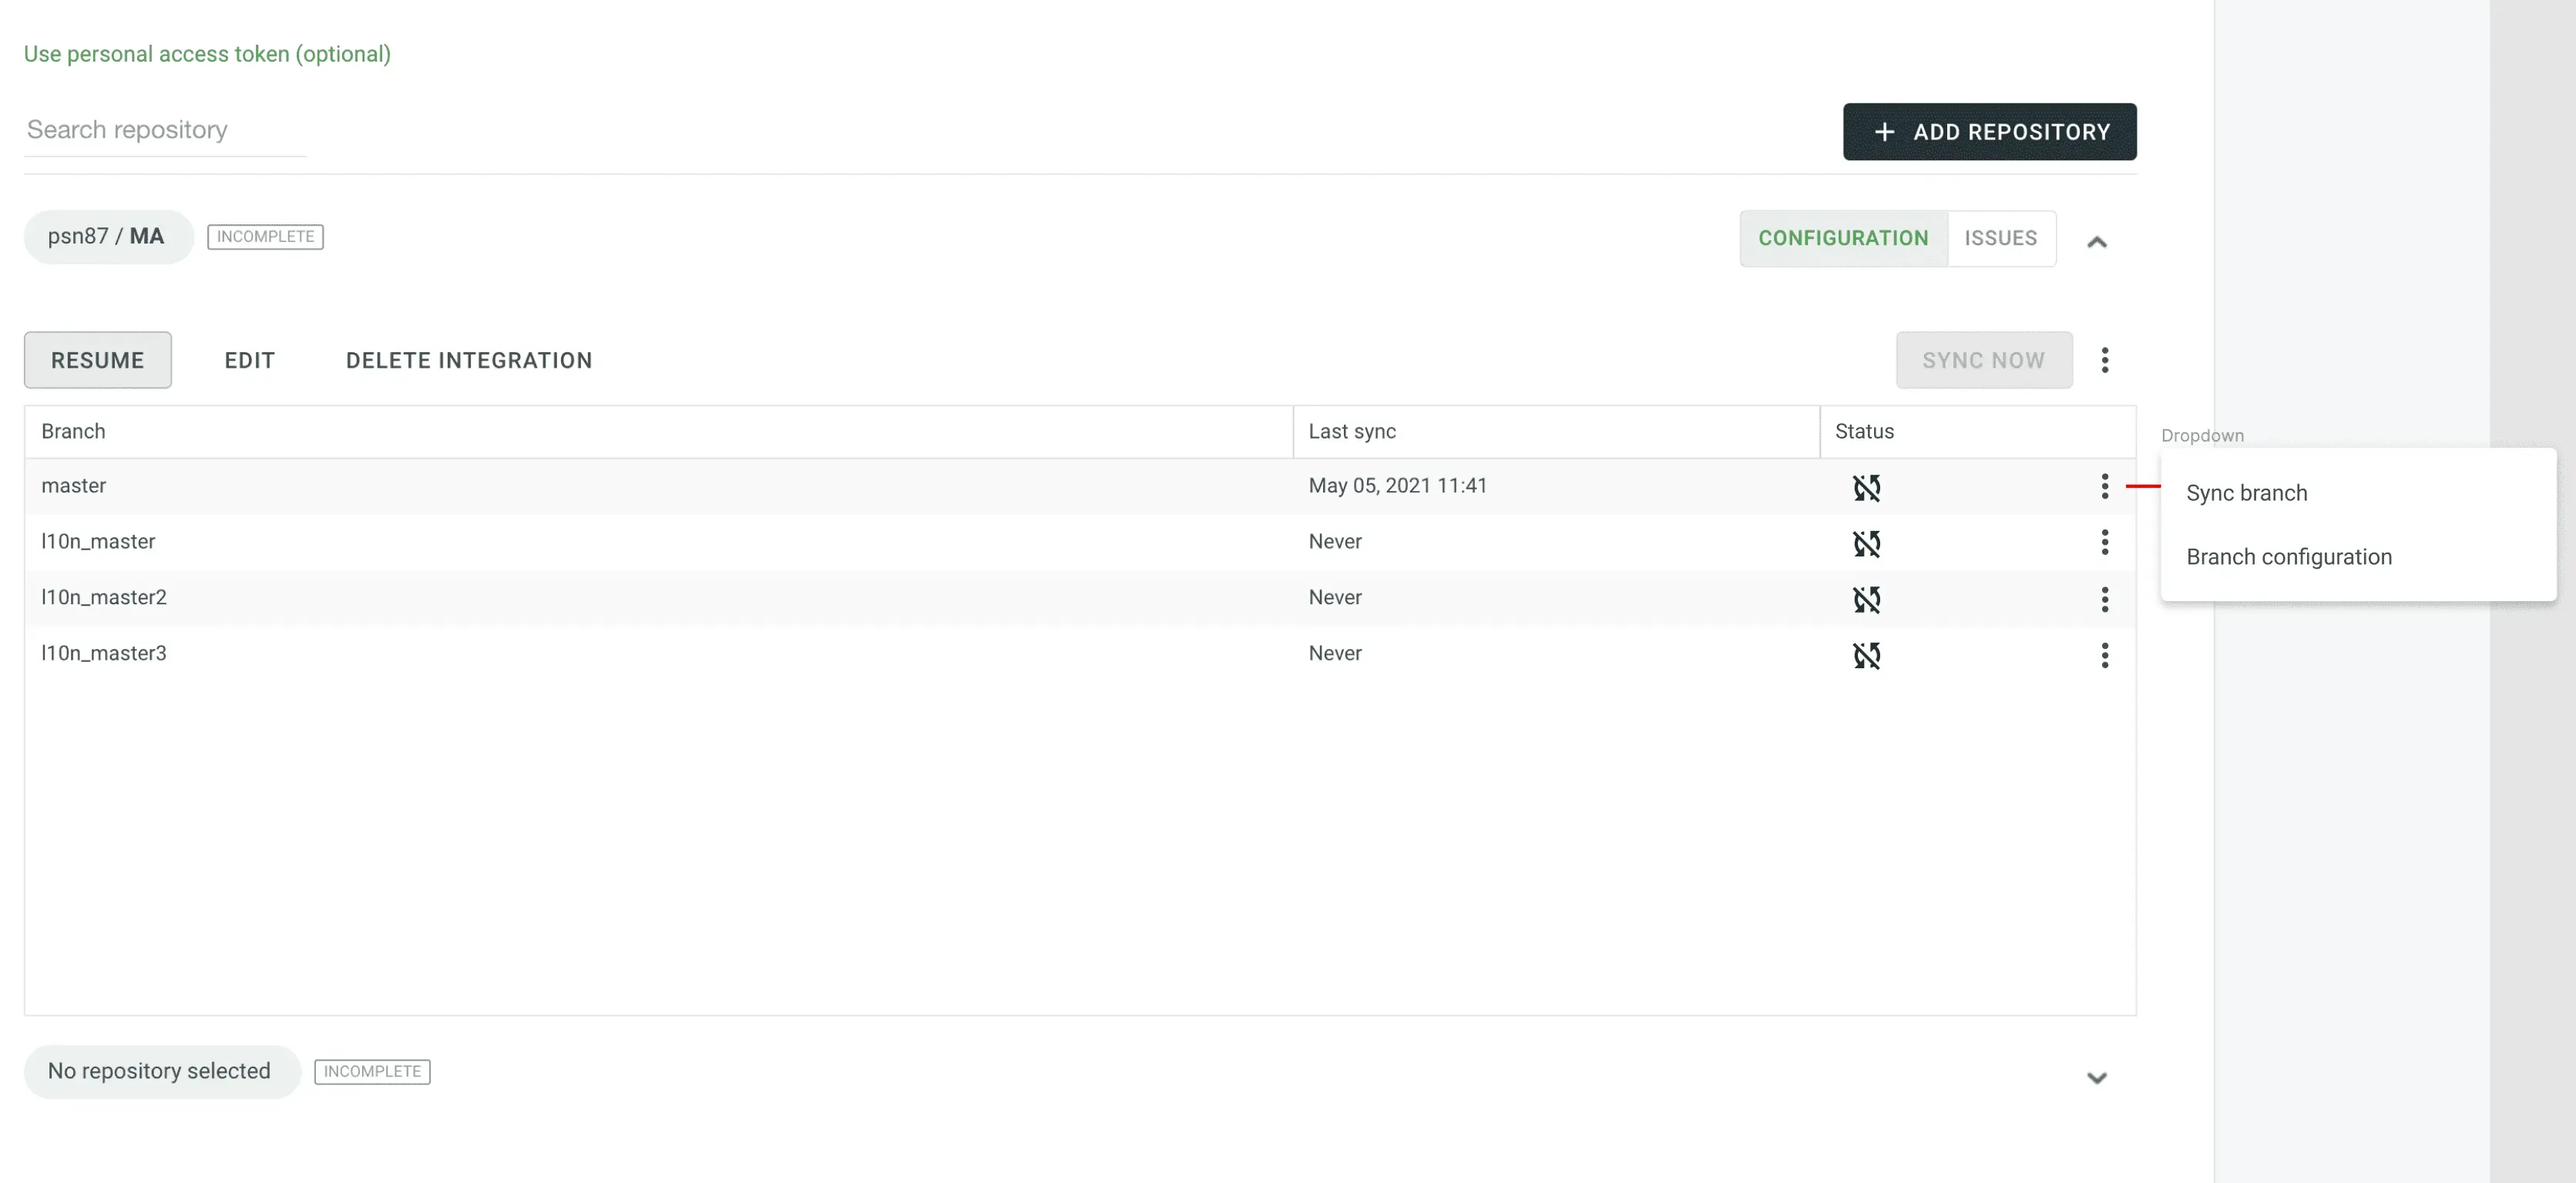Open three-dot menu for master branch
Image resolution: width=2576 pixels, height=1183 pixels.
(2104, 486)
